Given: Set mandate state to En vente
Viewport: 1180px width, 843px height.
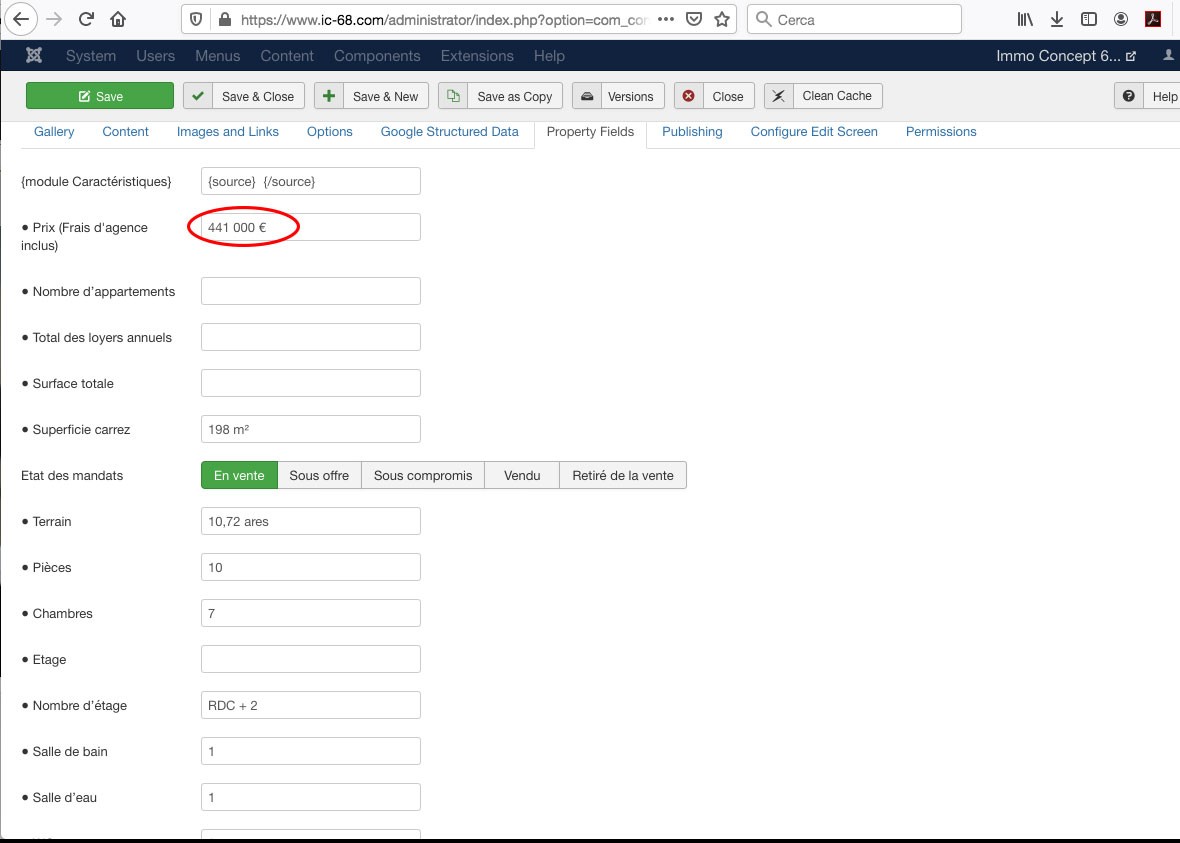Looking at the screenshot, I should click(x=239, y=475).
